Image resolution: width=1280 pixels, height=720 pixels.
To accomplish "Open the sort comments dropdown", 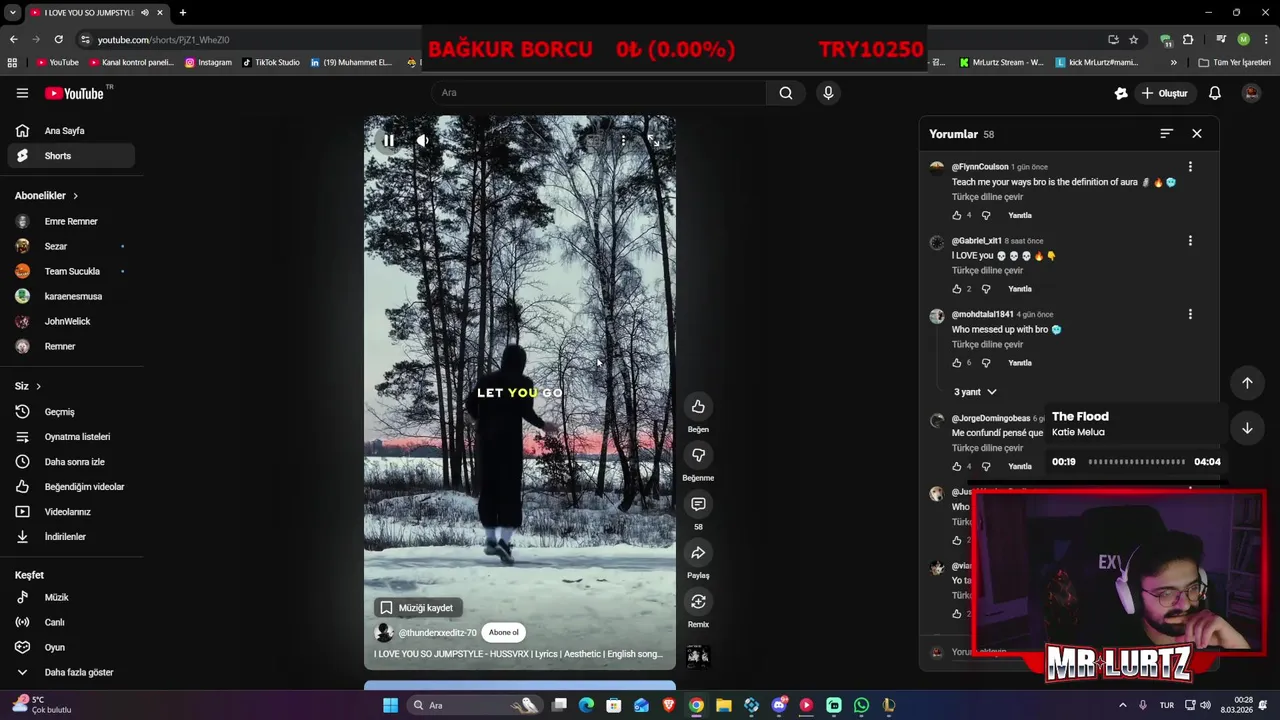I will (1166, 133).
